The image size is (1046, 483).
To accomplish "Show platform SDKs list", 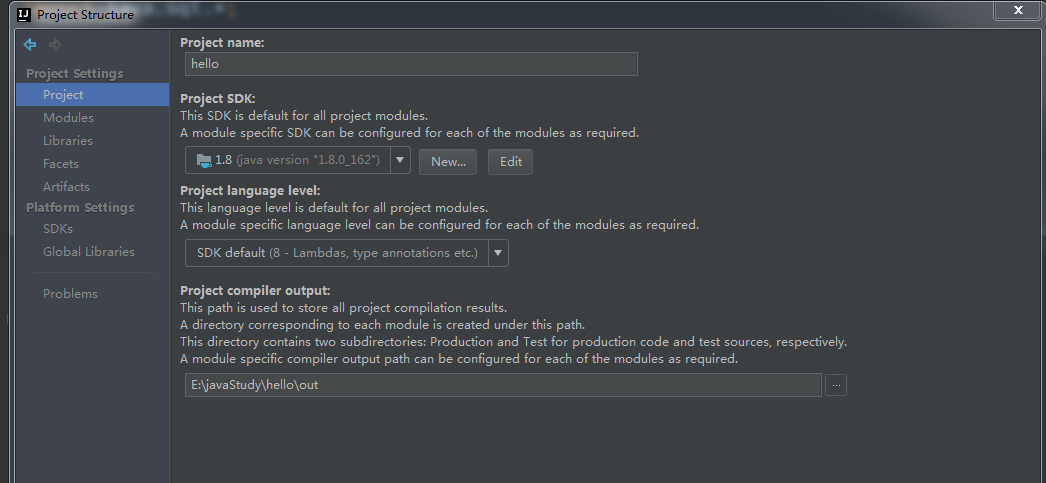I will tap(58, 229).
